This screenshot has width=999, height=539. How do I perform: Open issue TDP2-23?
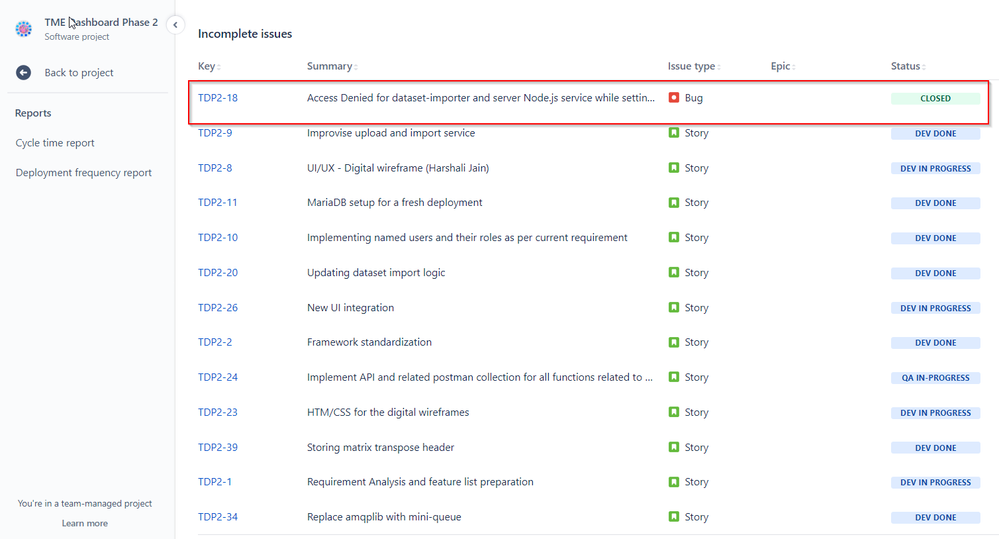click(x=218, y=412)
